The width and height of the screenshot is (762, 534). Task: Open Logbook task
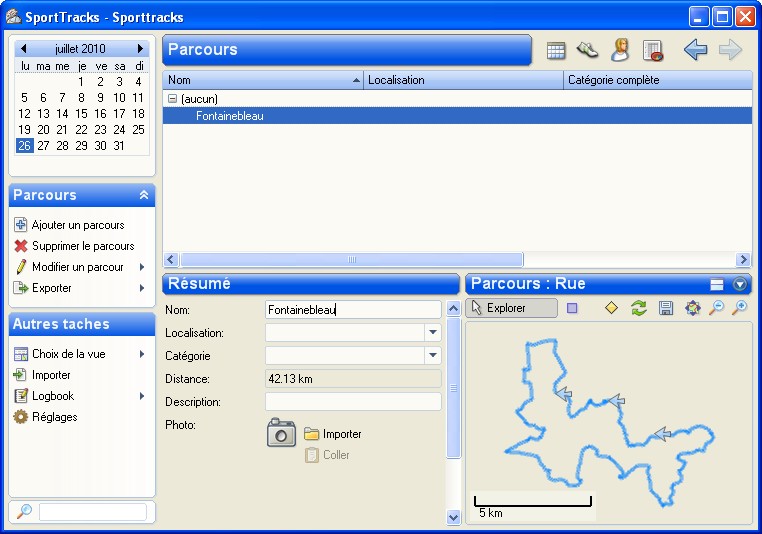pos(53,396)
